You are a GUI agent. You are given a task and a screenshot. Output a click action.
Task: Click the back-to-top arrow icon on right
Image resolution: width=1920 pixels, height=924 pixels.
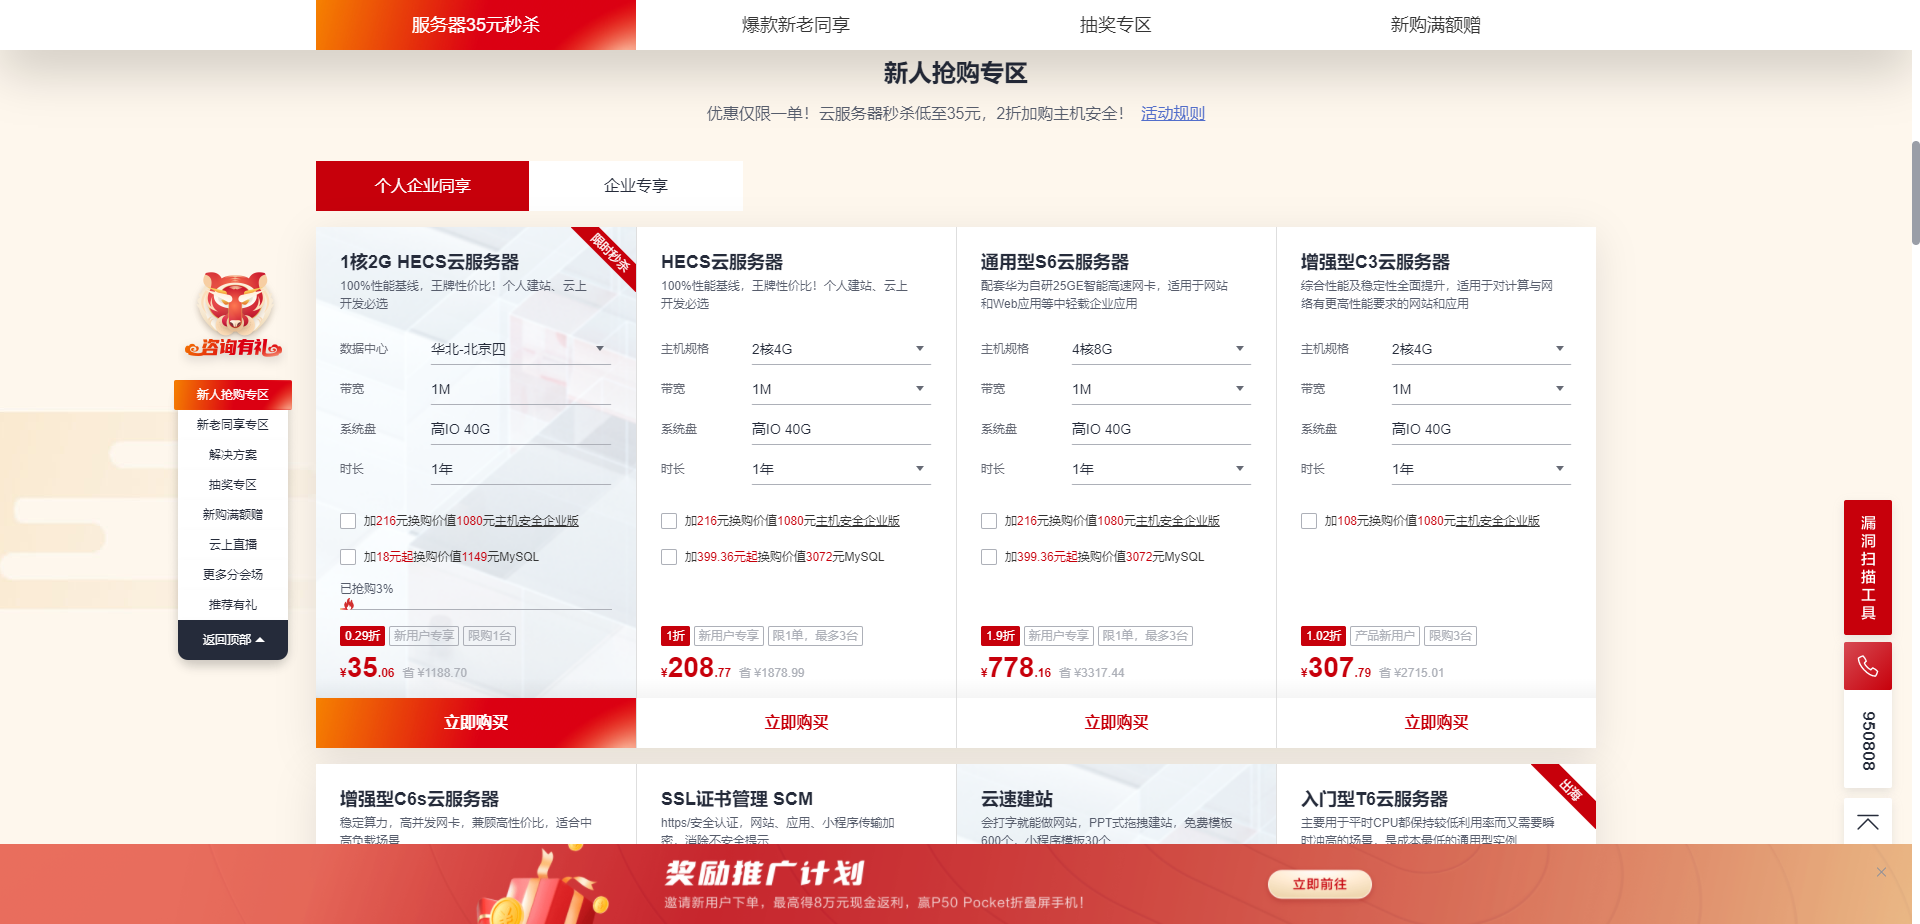pyautogui.click(x=1867, y=822)
